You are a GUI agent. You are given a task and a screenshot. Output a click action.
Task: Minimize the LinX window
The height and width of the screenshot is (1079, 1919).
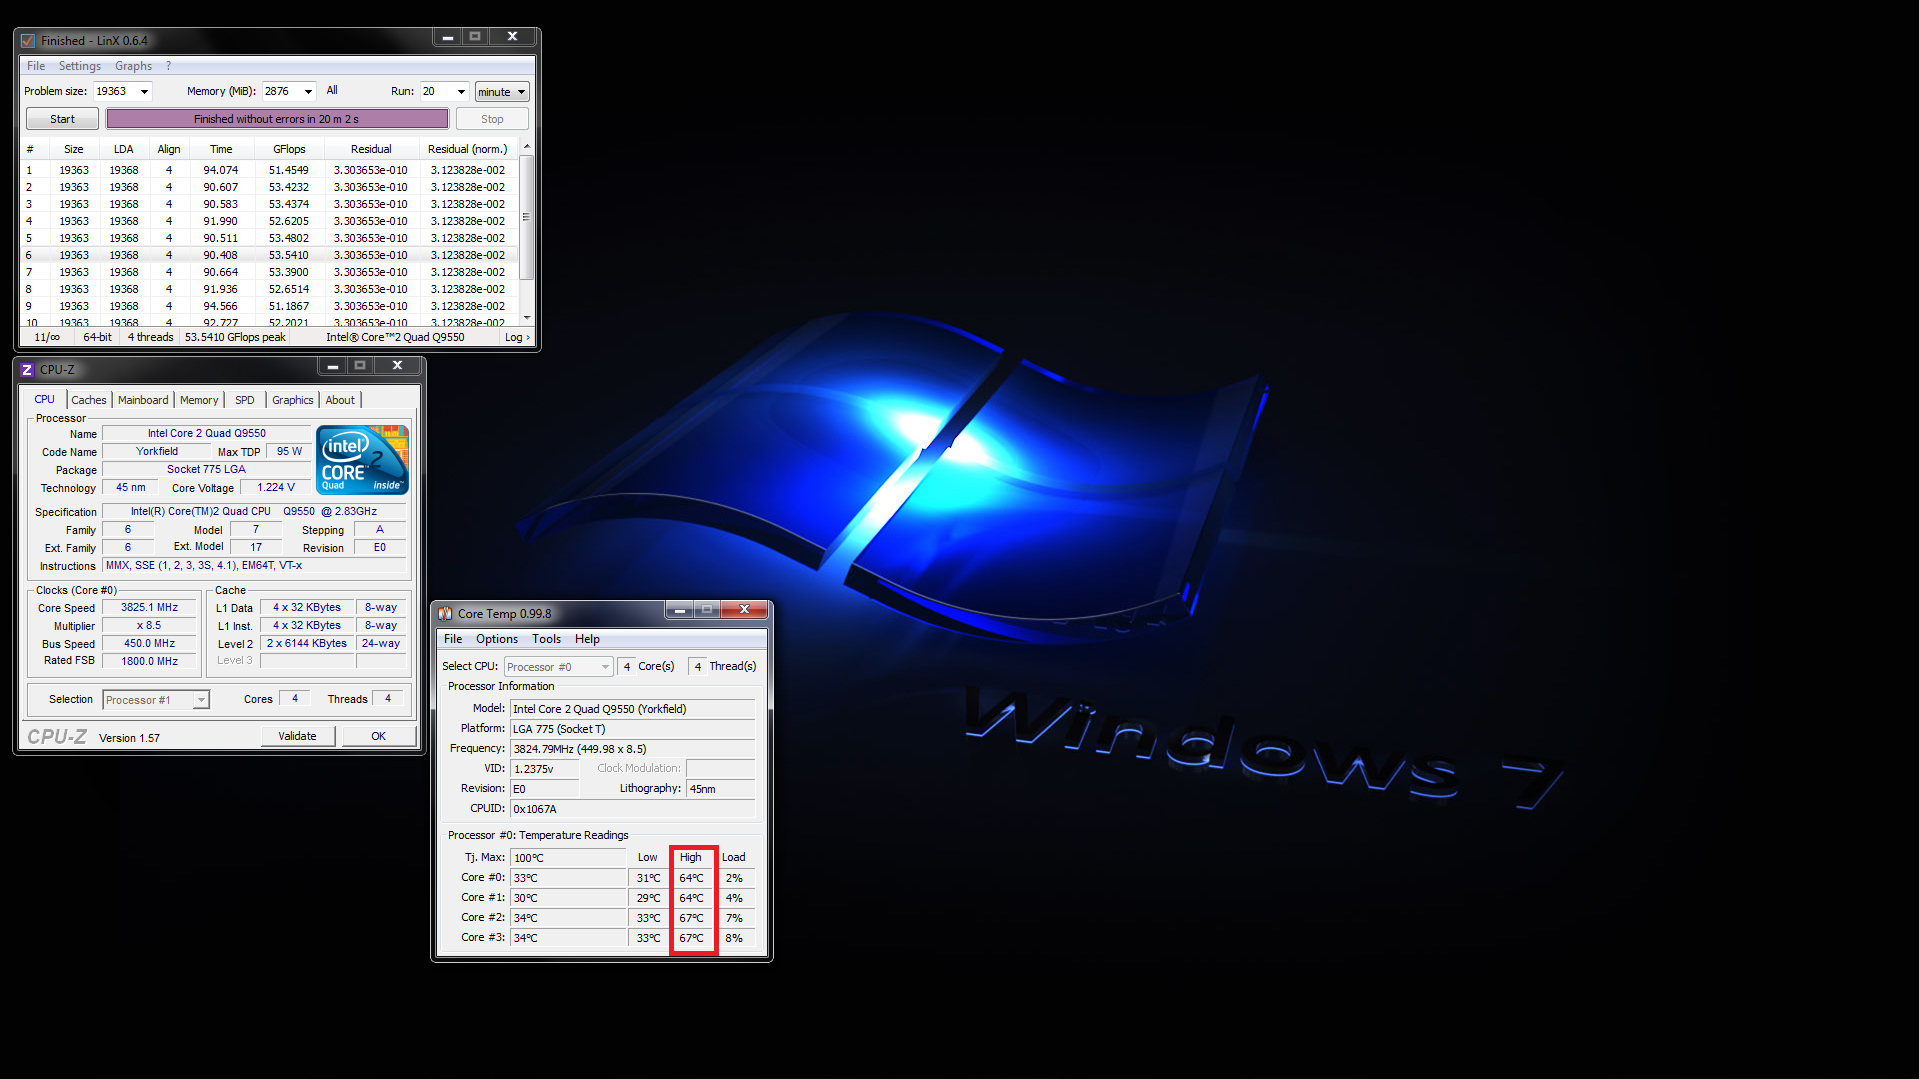click(x=448, y=37)
